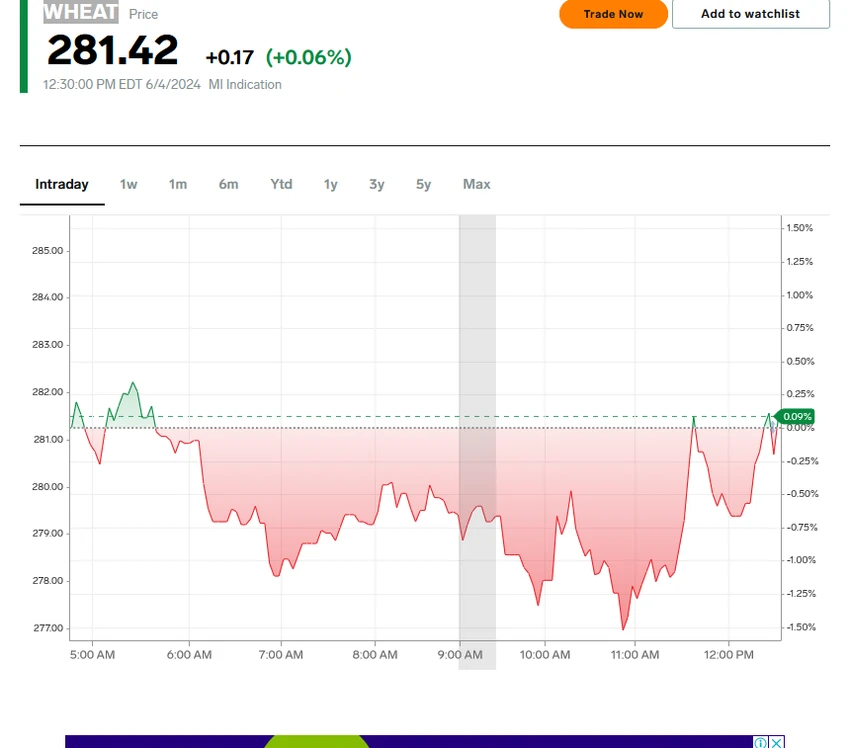Click the 9:00 AM time axis label

click(460, 655)
